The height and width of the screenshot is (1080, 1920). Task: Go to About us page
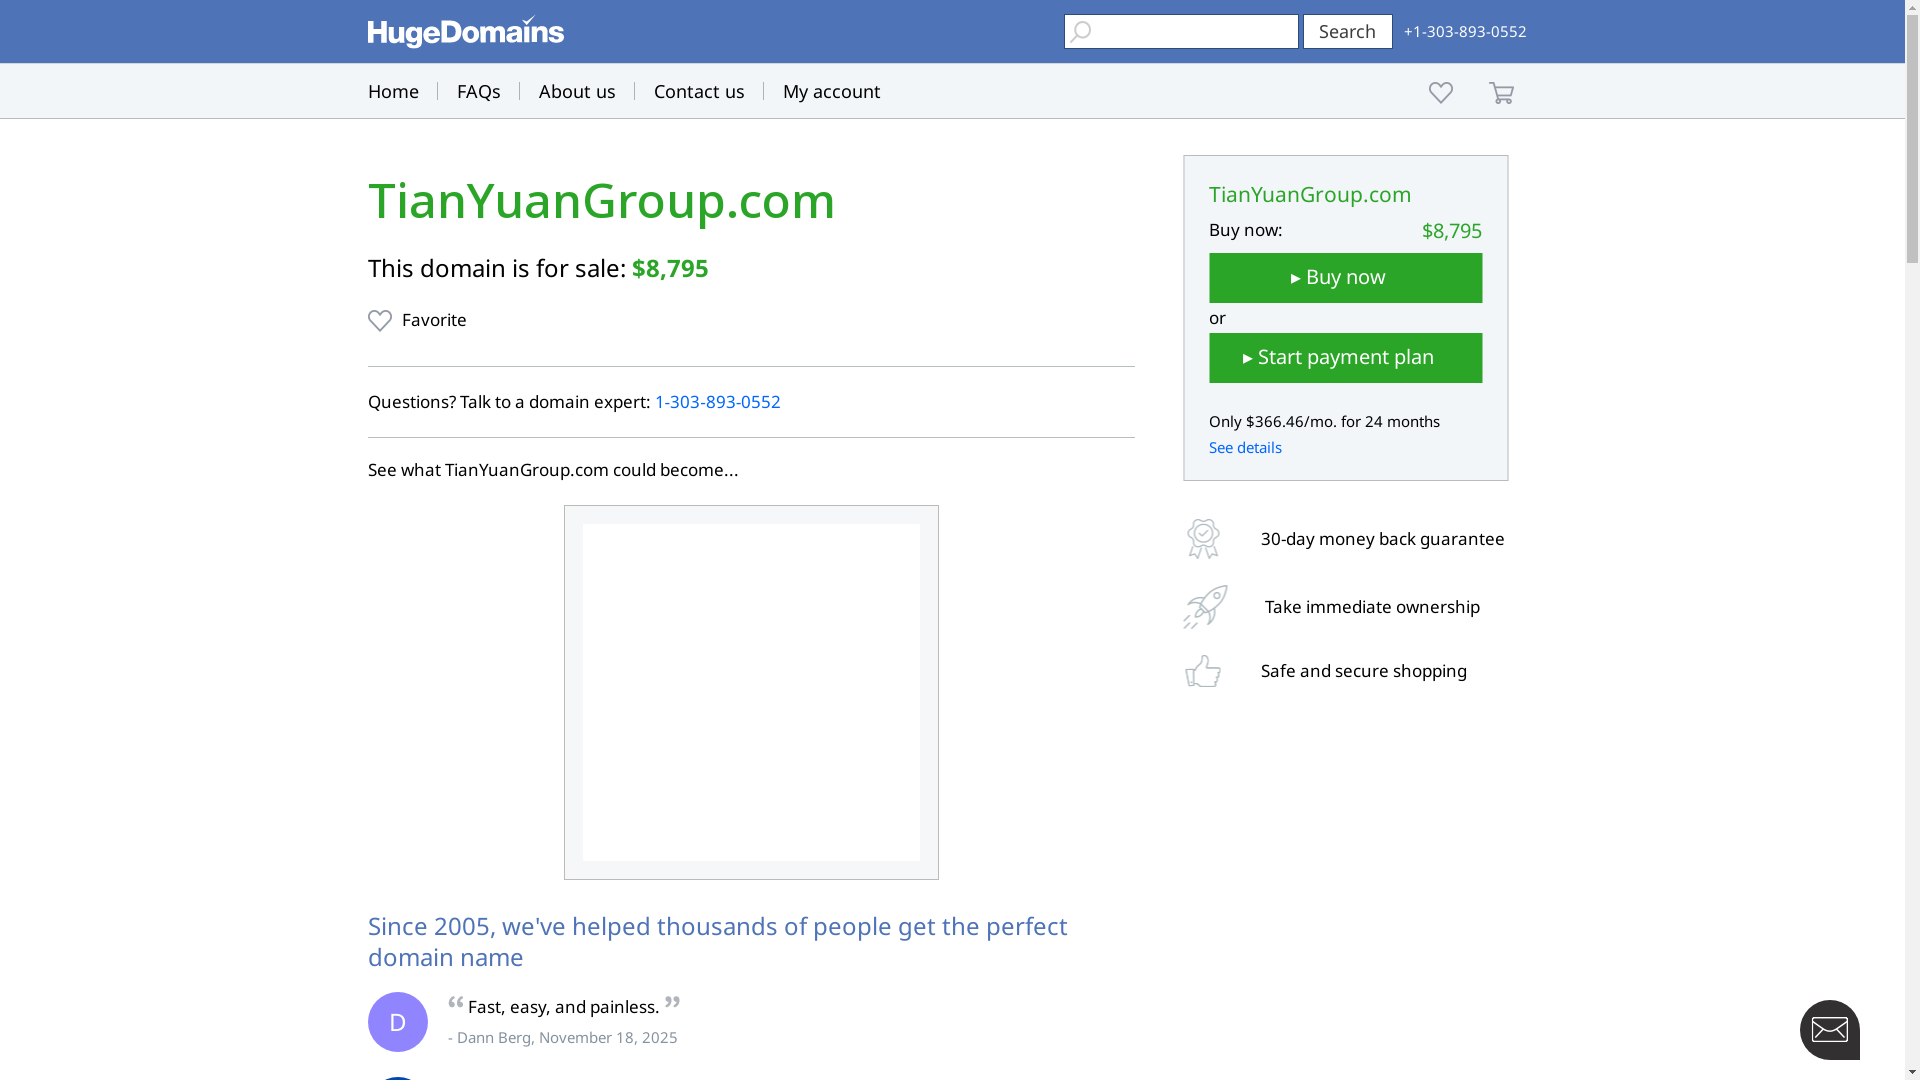point(577,91)
